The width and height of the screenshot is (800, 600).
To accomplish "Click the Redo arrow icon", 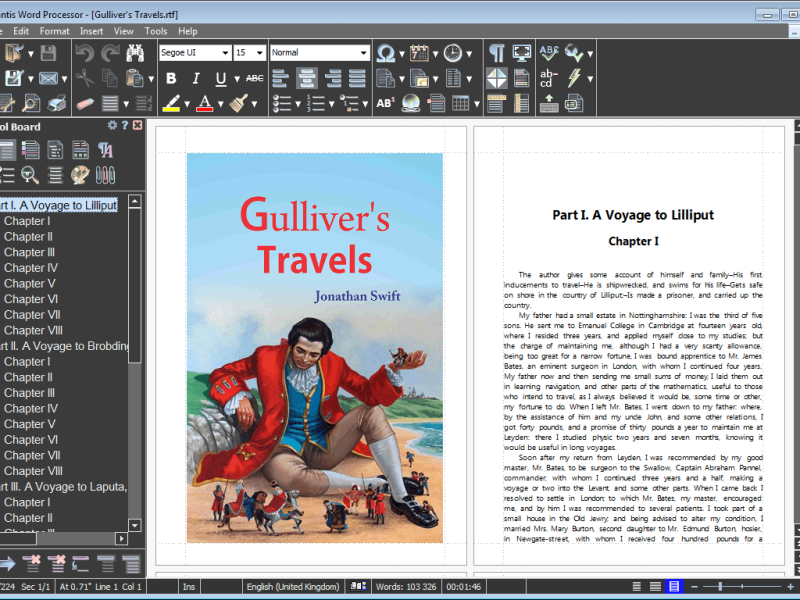I will (110, 53).
